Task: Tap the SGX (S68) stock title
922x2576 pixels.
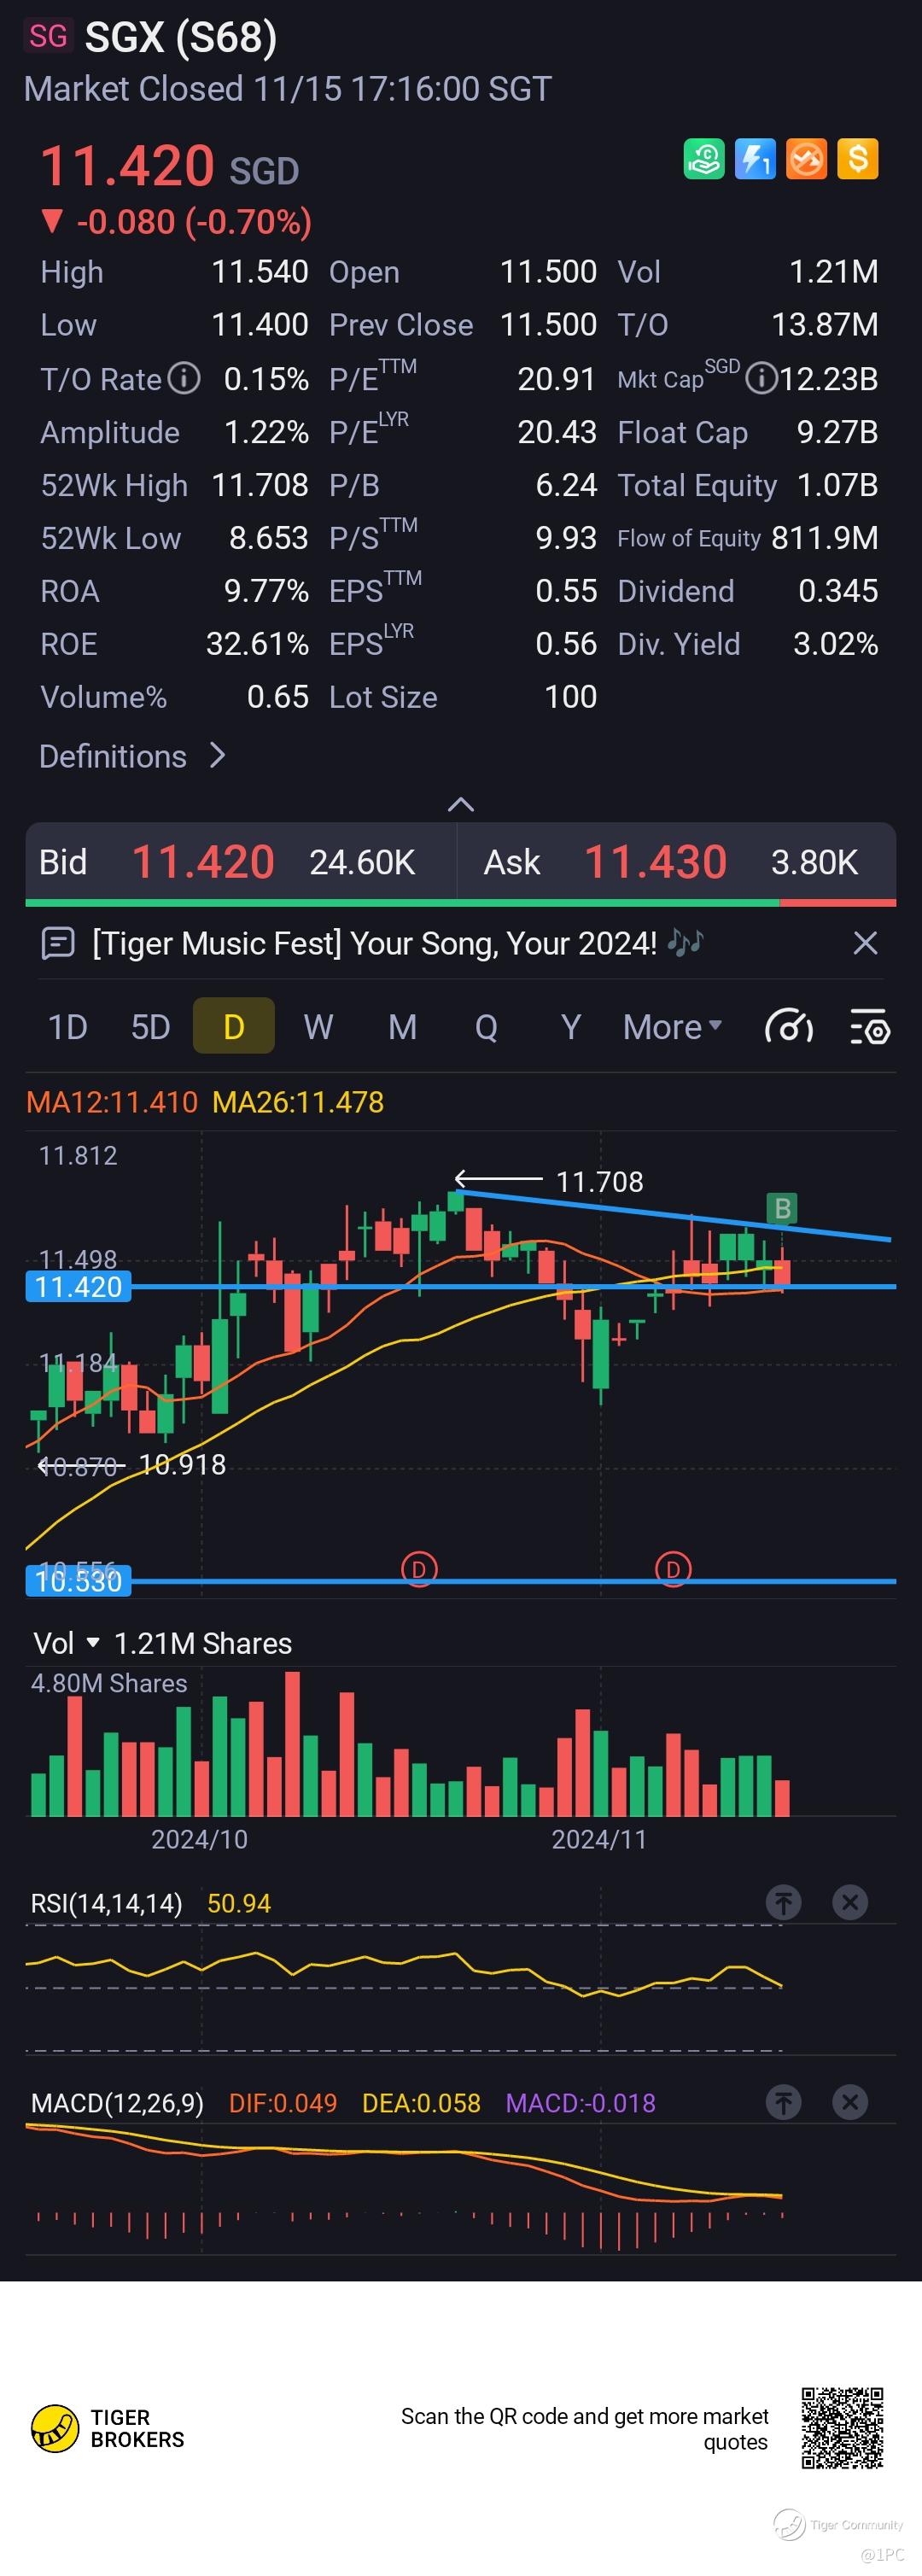Action: pyautogui.click(x=181, y=37)
